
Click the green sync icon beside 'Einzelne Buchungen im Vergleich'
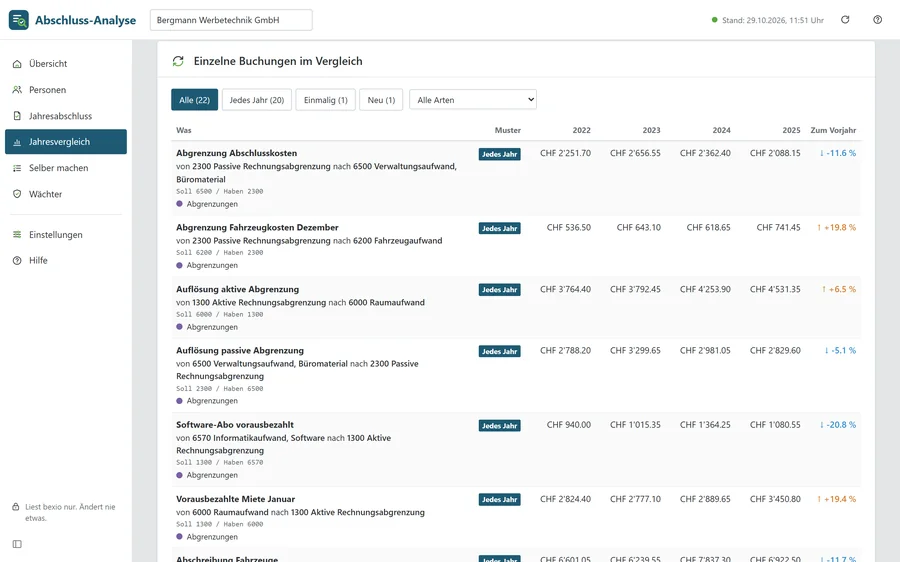click(178, 61)
